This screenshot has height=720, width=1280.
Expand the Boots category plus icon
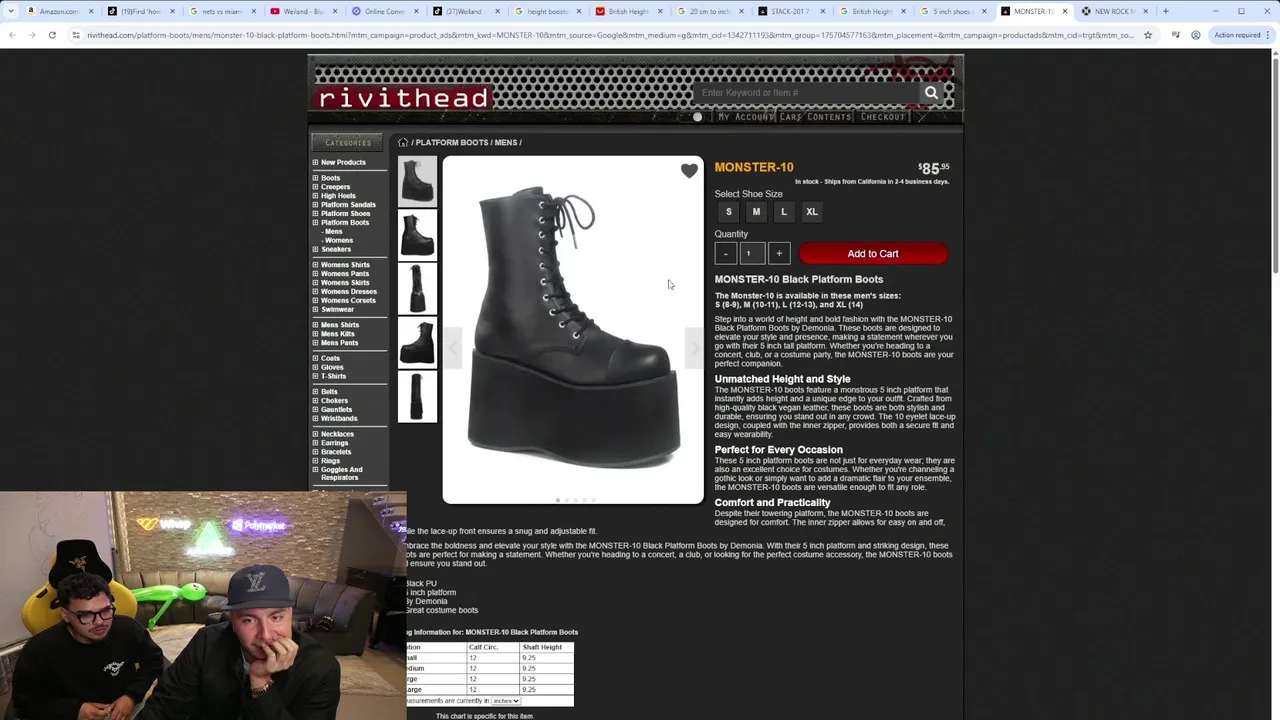click(x=315, y=178)
